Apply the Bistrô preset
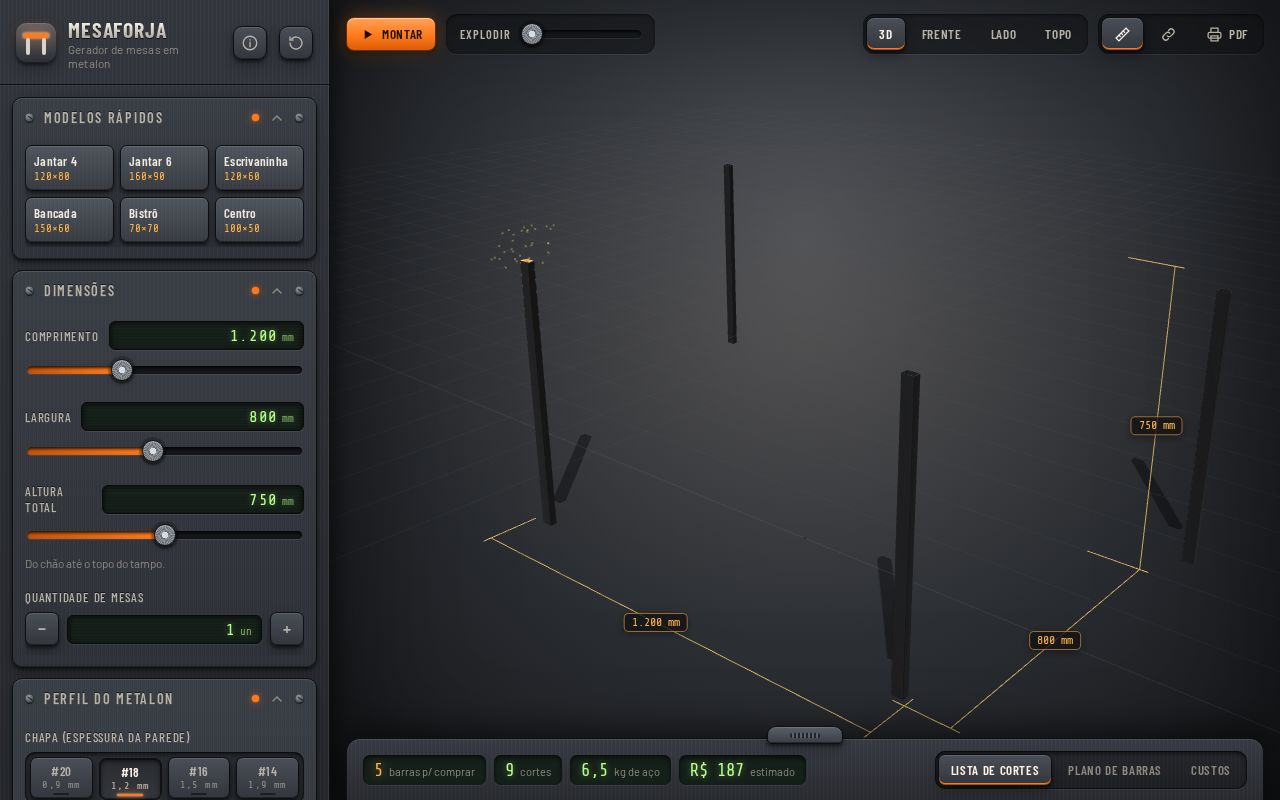1280x800 pixels. [164, 220]
